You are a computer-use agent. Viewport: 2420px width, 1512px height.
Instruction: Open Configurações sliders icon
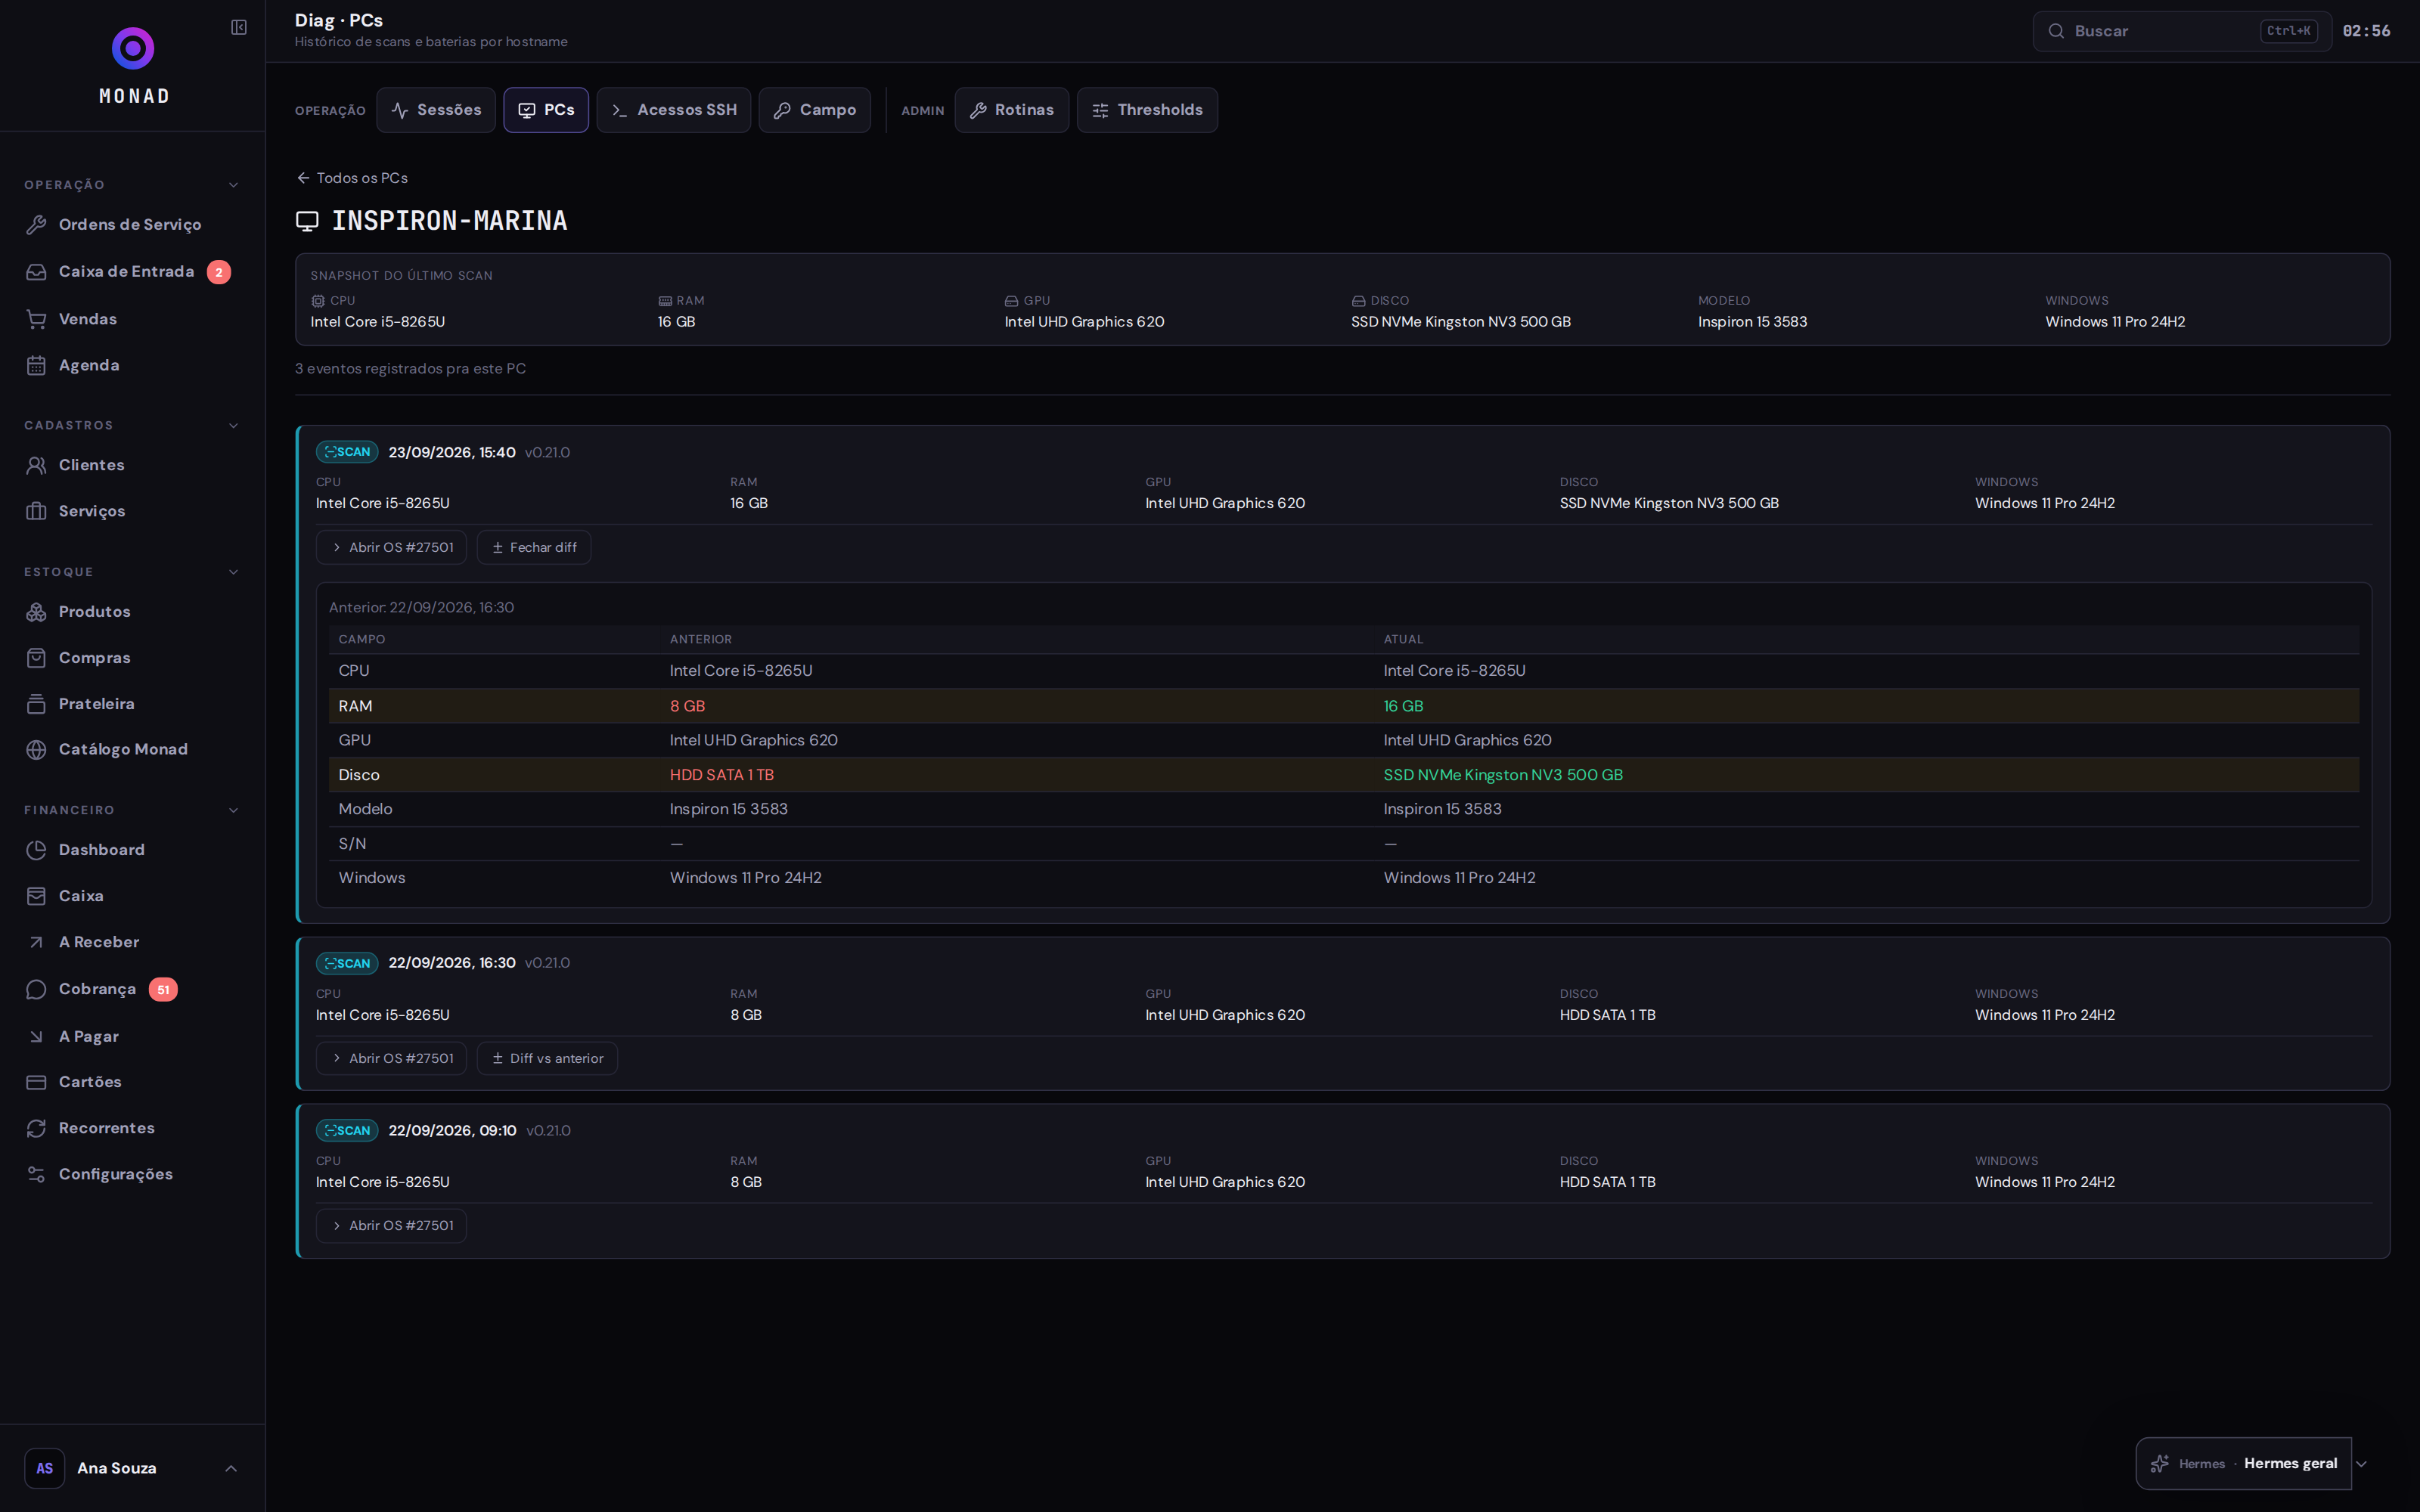[37, 1174]
